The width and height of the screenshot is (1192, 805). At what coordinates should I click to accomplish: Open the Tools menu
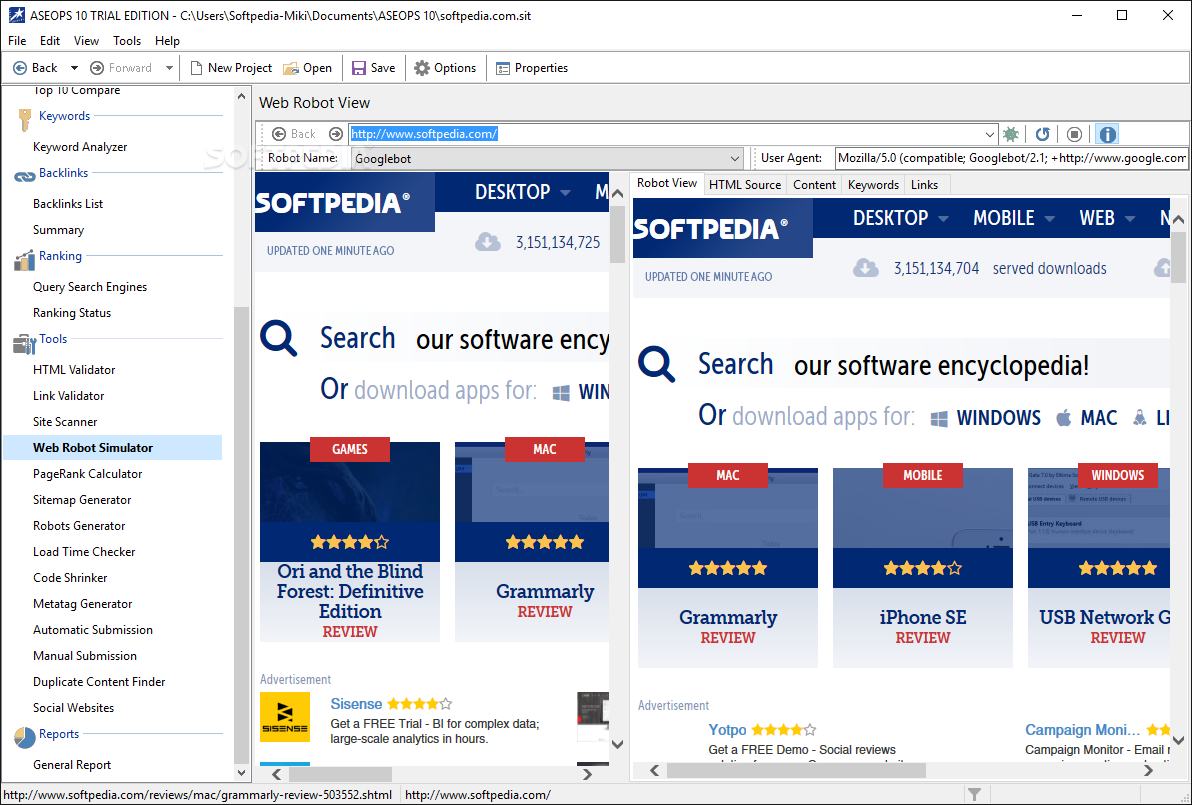(127, 41)
